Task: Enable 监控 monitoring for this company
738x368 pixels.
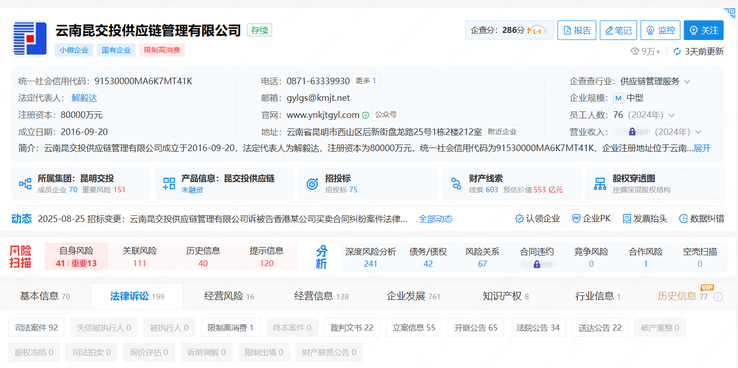Action: [661, 30]
